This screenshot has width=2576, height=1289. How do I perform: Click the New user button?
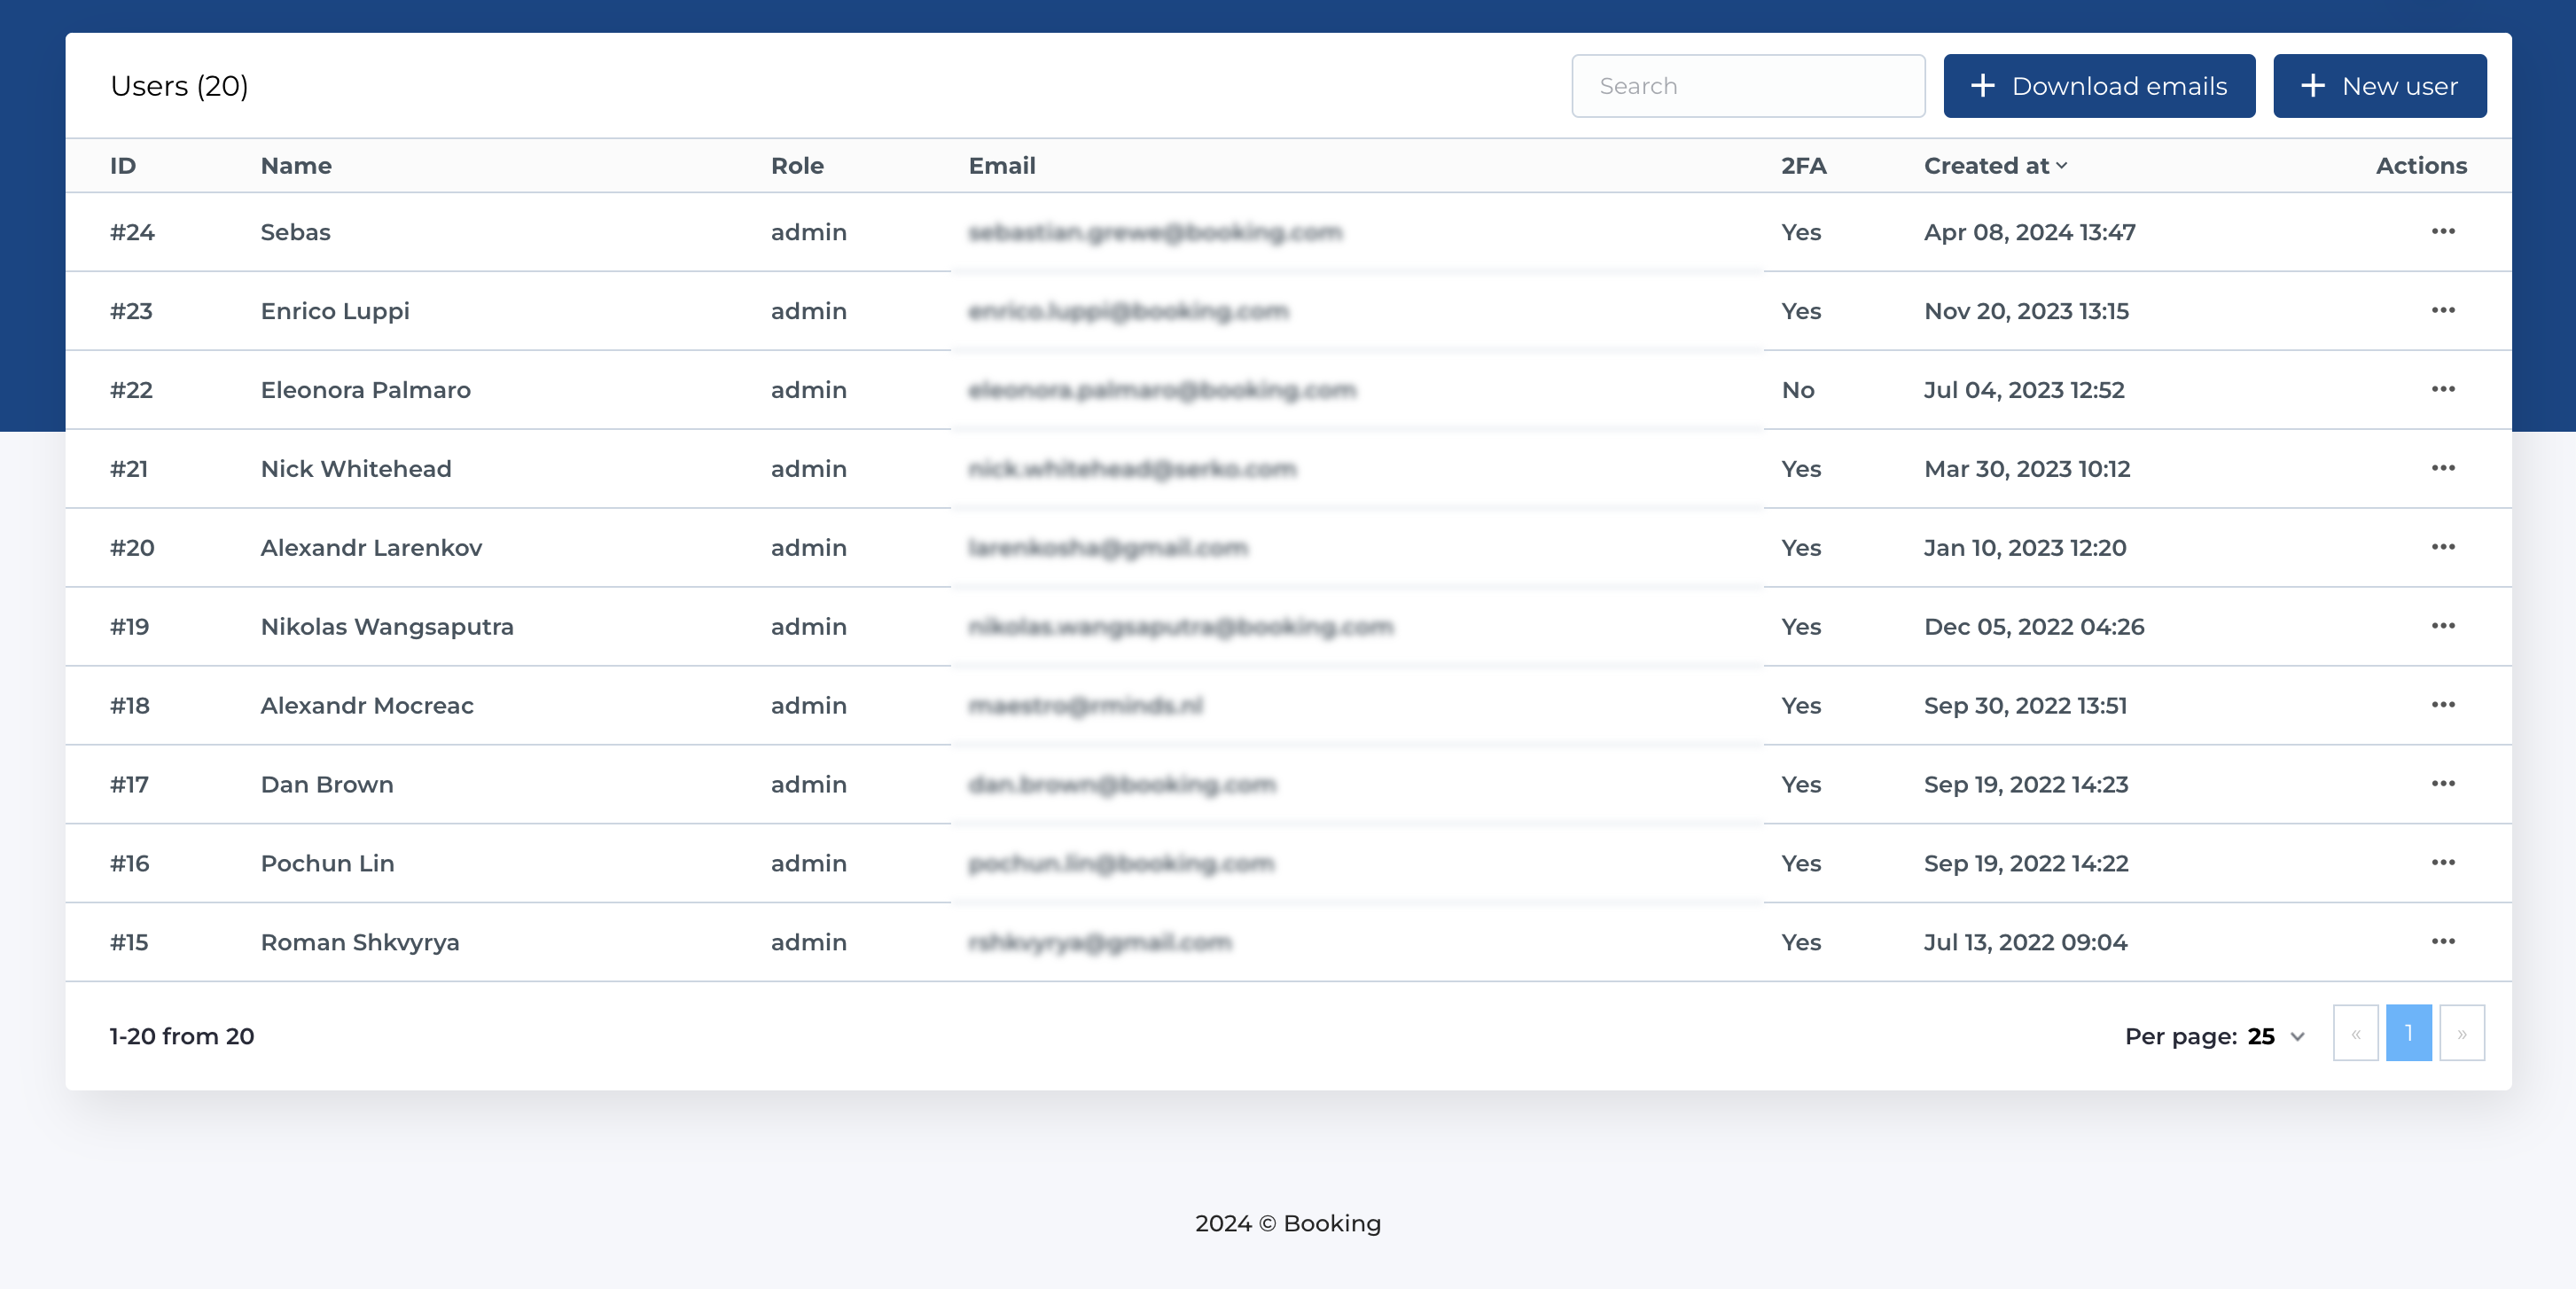point(2379,85)
